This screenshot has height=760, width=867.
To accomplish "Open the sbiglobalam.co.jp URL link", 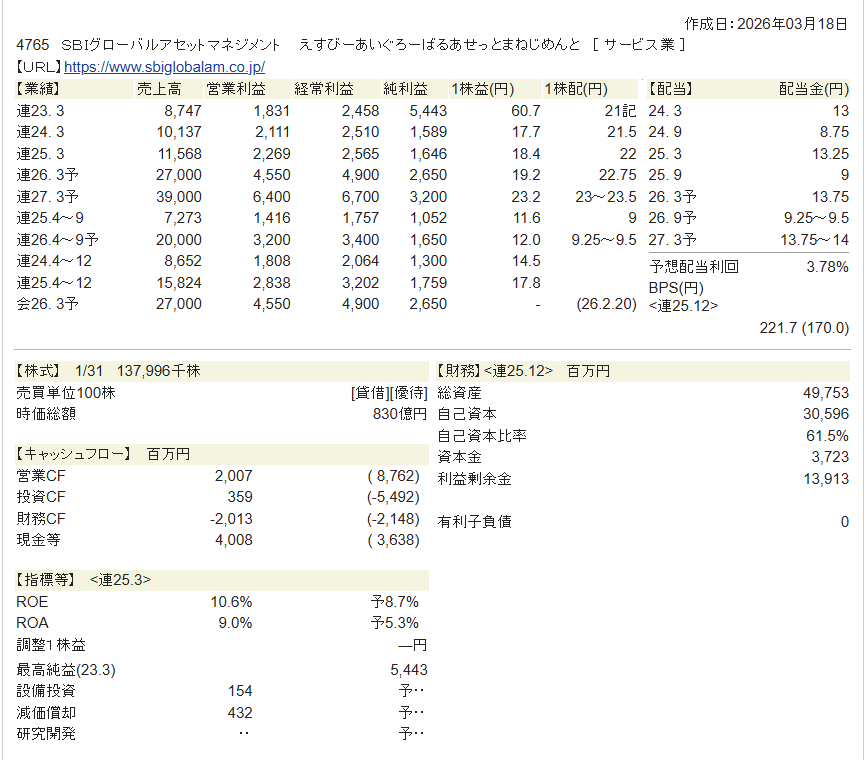I will [x=164, y=67].
